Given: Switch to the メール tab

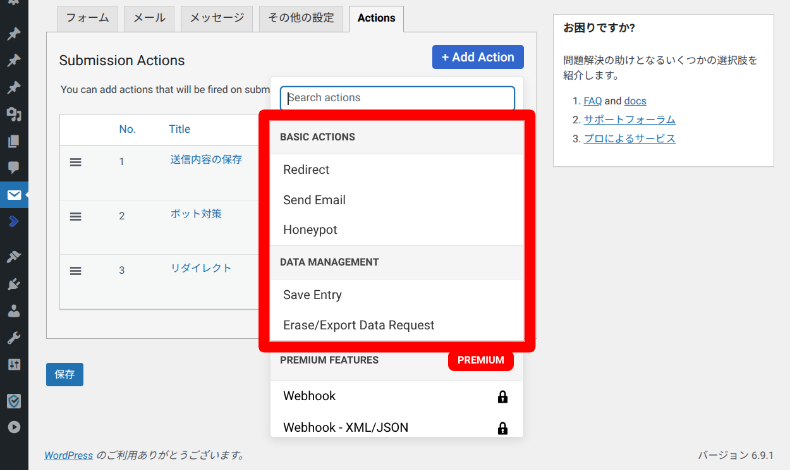Looking at the screenshot, I should pyautogui.click(x=149, y=19).
